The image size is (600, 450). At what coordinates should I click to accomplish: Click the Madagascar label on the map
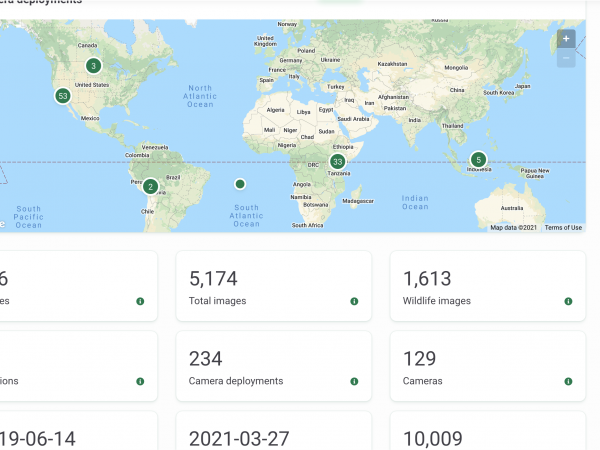pos(358,201)
